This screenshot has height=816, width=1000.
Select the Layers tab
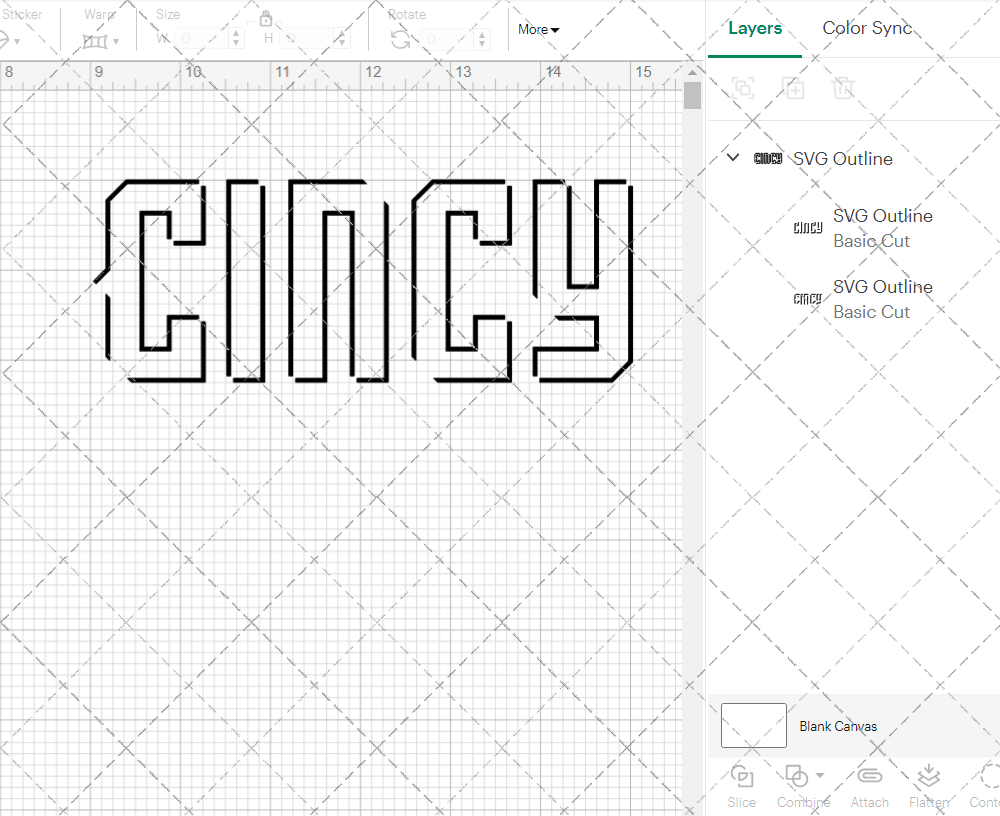click(755, 28)
